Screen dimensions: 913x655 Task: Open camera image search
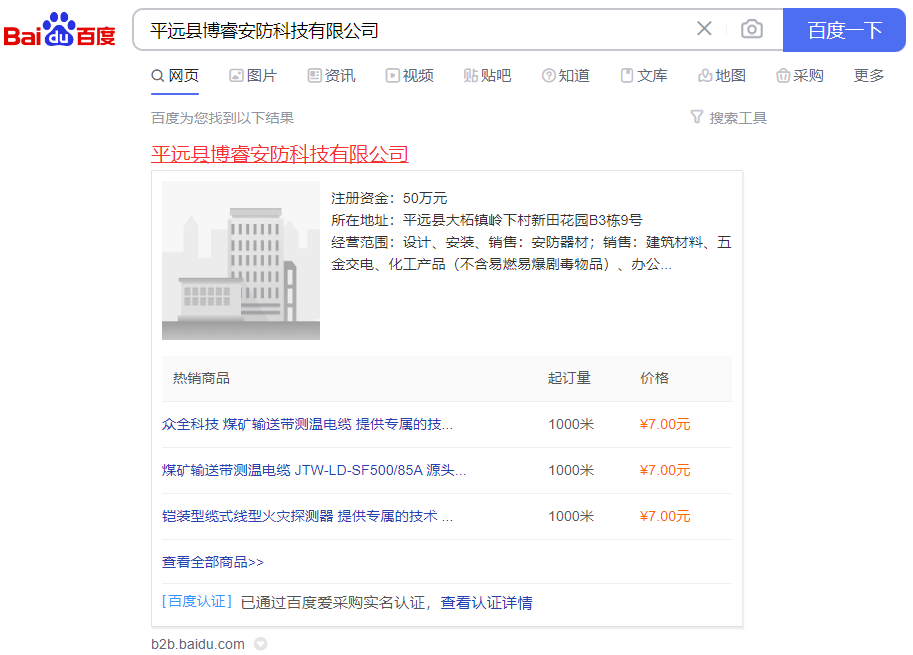(752, 29)
